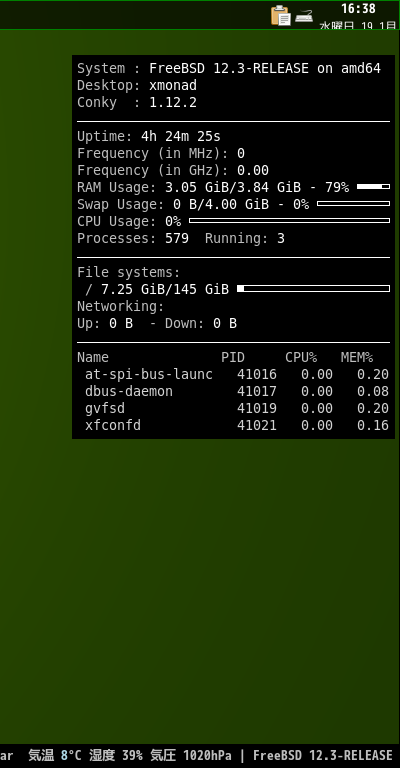Click FreeBSD 12.3-RELEASE in bottom status bar
Viewport: 400px width, 768px height.
tap(323, 755)
